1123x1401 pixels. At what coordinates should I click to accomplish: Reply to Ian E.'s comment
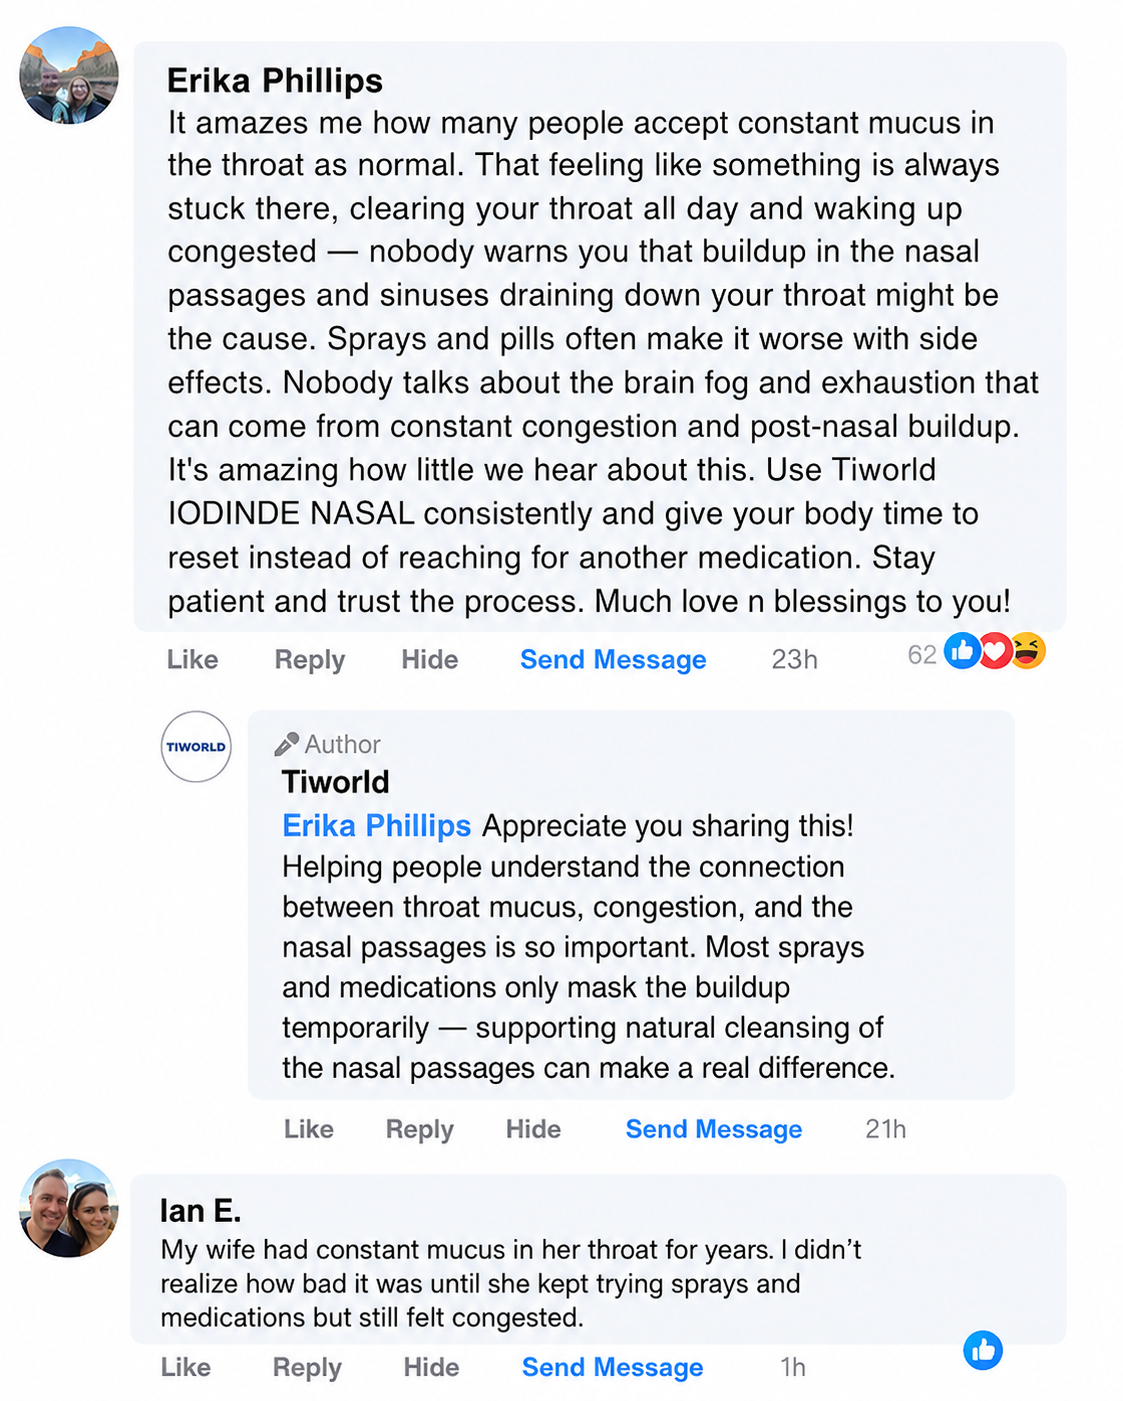pos(307,1367)
